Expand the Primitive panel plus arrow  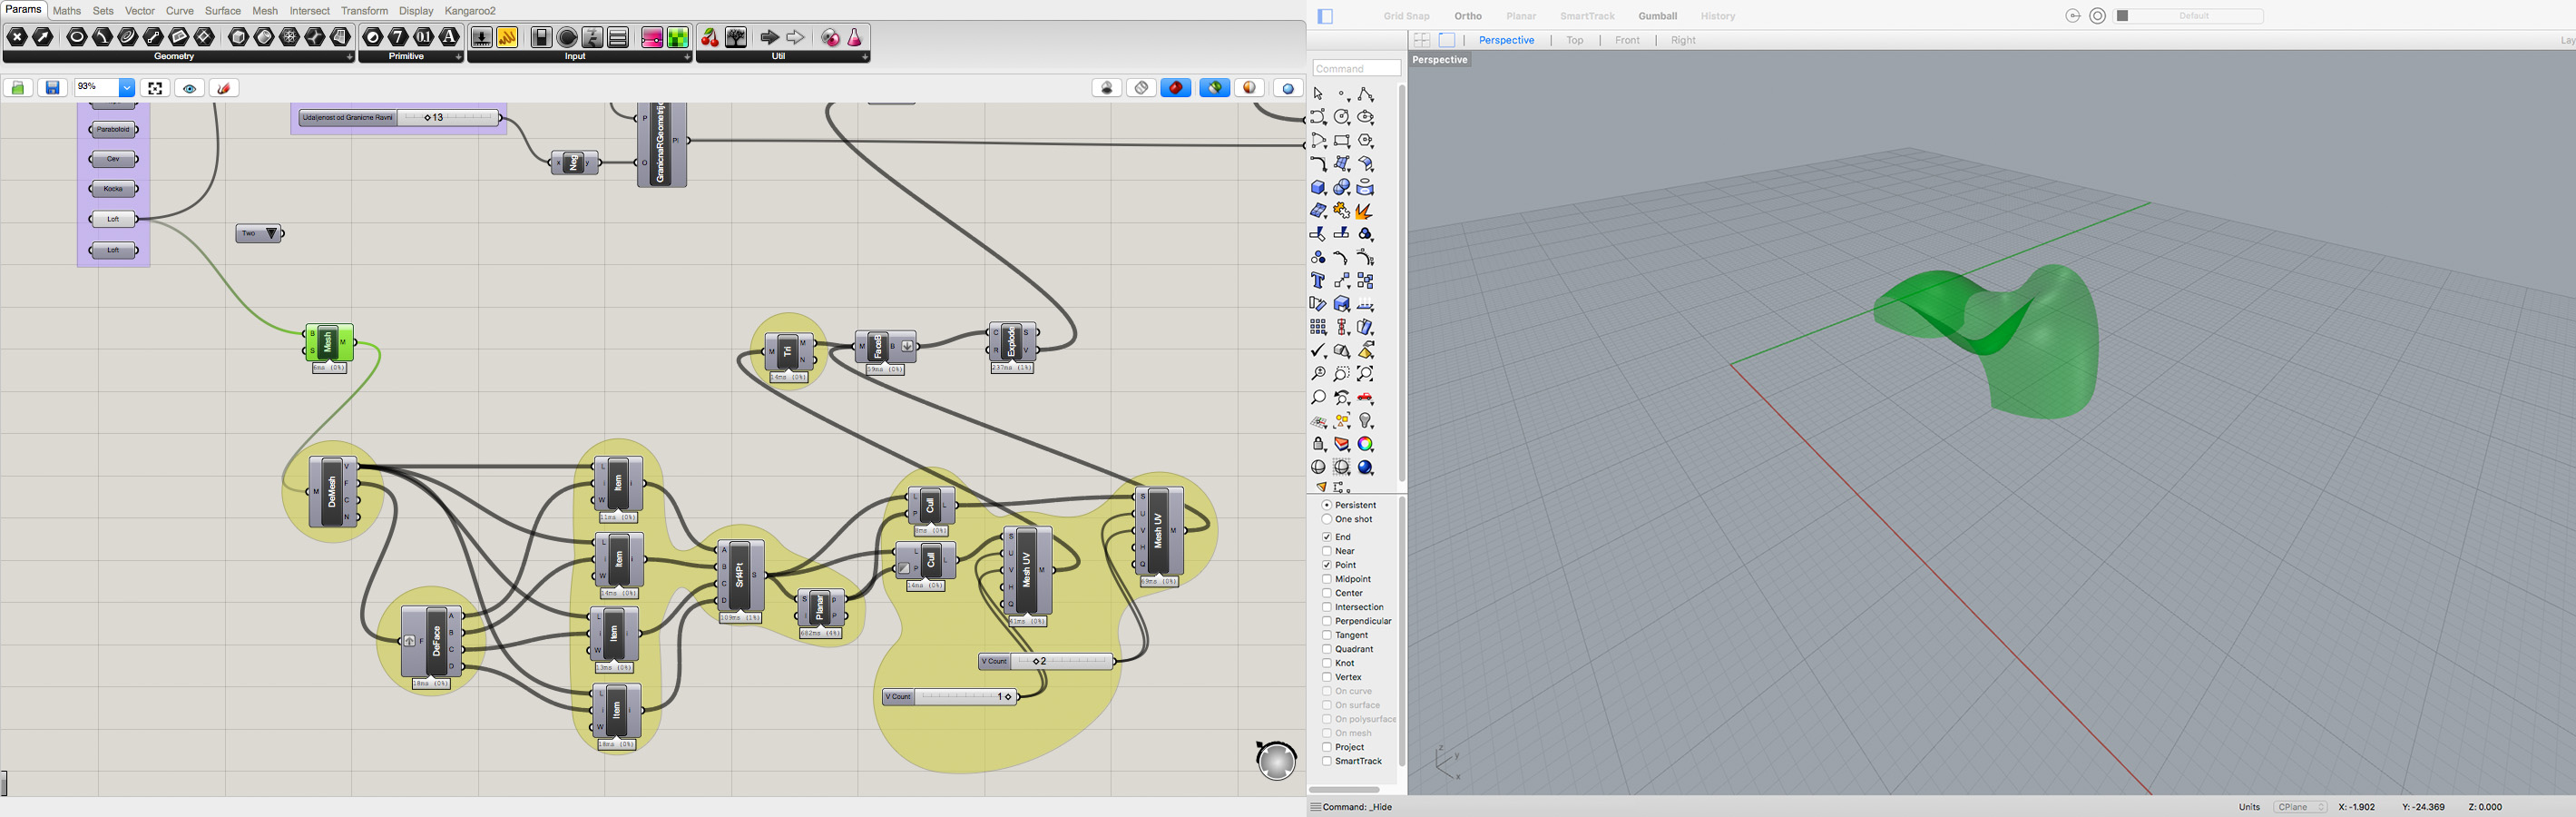tap(459, 57)
